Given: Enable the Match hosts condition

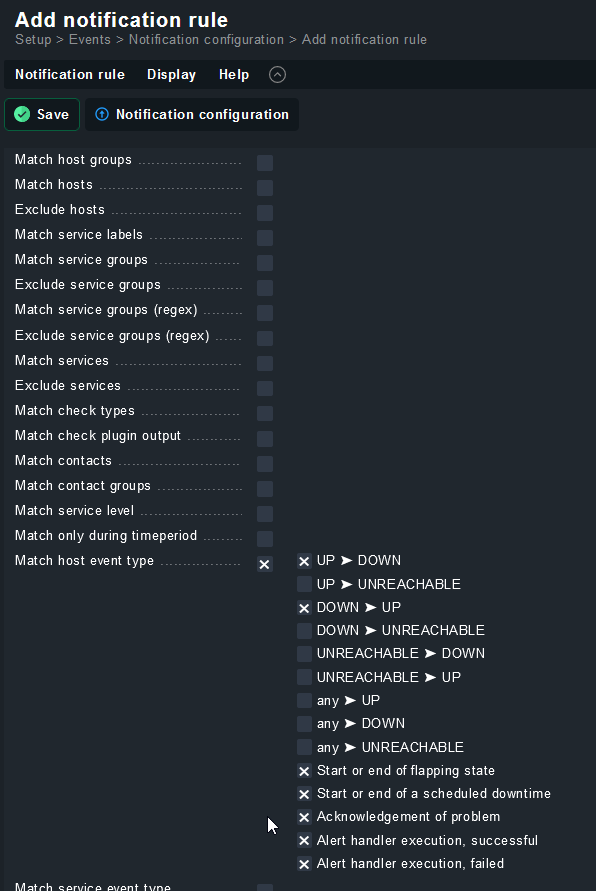Looking at the screenshot, I should 264,187.
